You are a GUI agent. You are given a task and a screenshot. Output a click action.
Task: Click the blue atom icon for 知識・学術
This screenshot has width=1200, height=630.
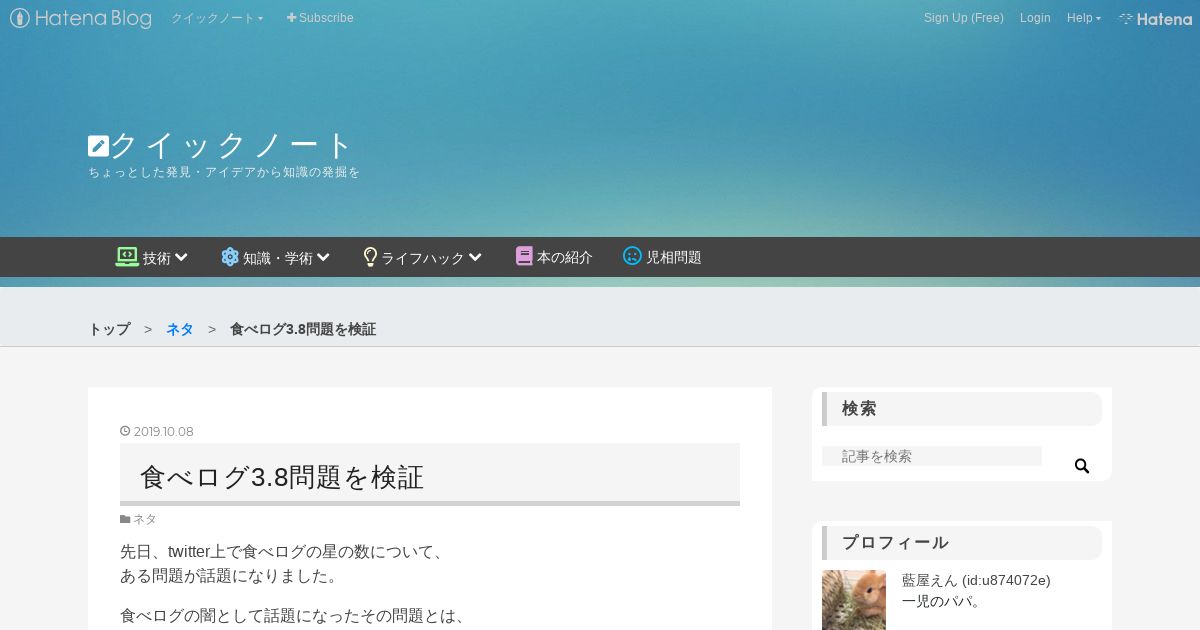point(230,256)
